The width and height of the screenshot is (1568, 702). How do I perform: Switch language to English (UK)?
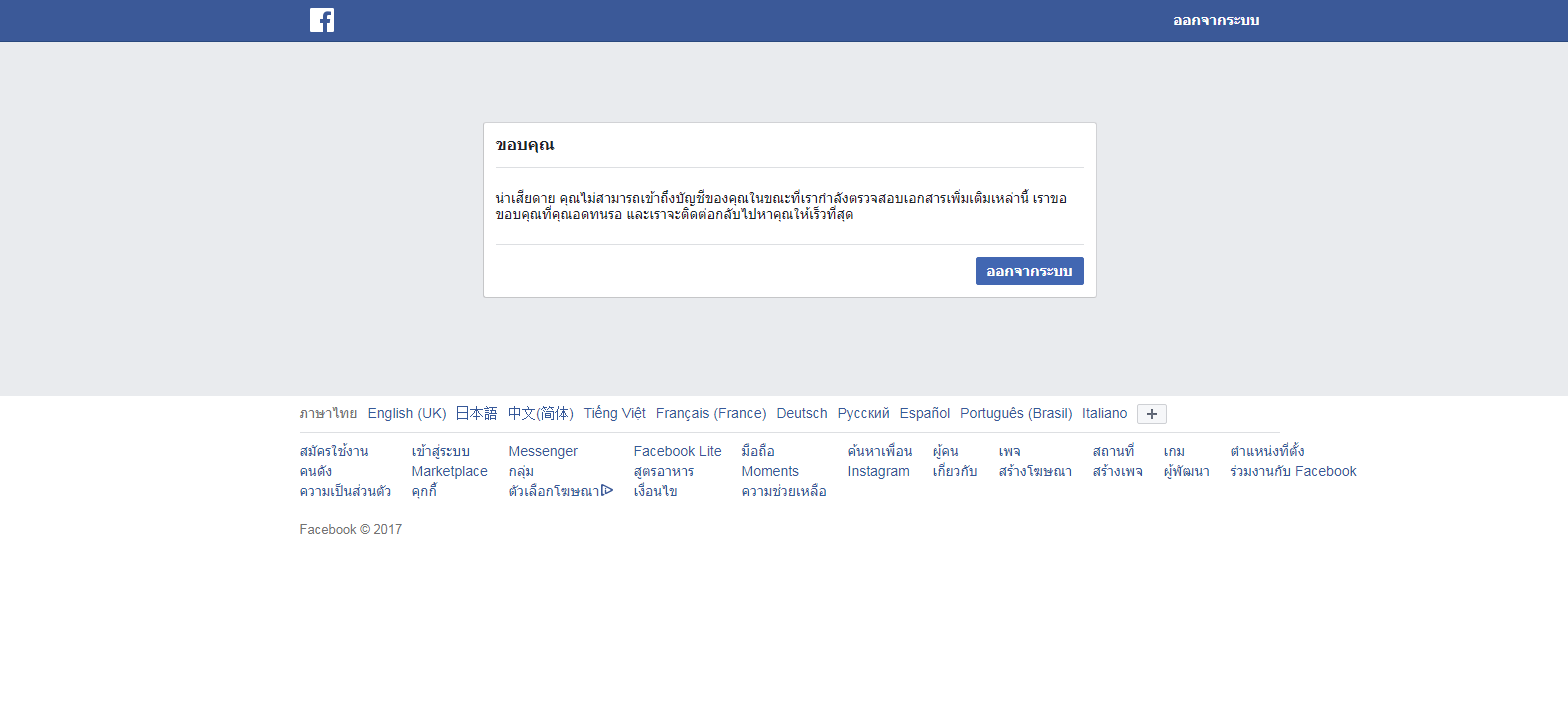point(407,413)
